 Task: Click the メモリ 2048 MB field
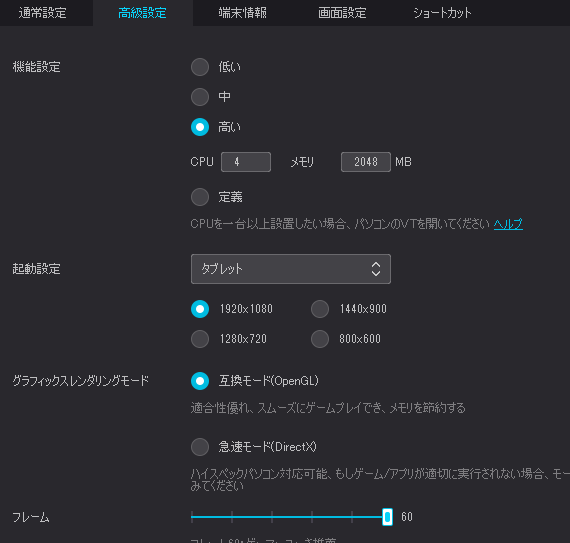pos(366,162)
